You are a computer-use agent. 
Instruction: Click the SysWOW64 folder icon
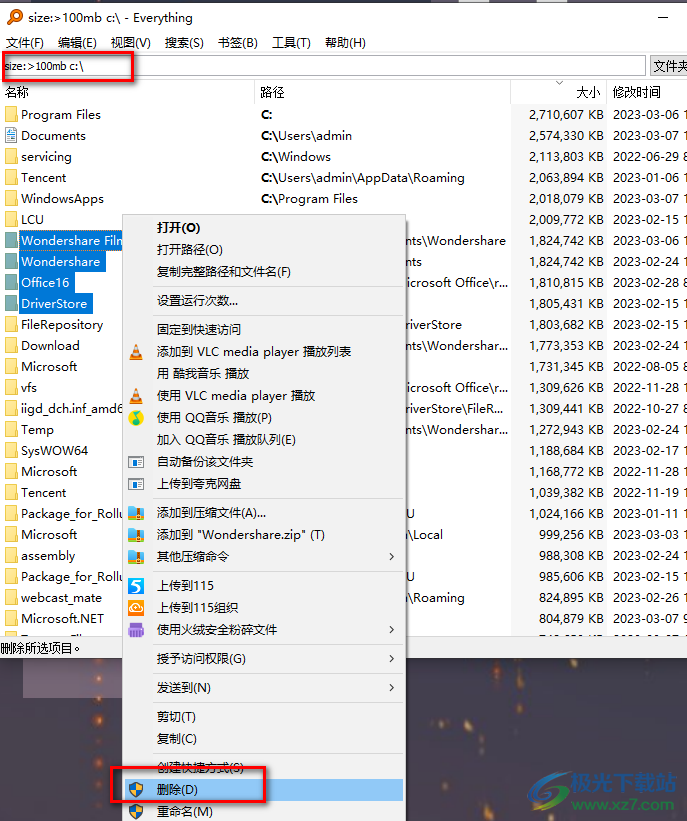(11, 450)
